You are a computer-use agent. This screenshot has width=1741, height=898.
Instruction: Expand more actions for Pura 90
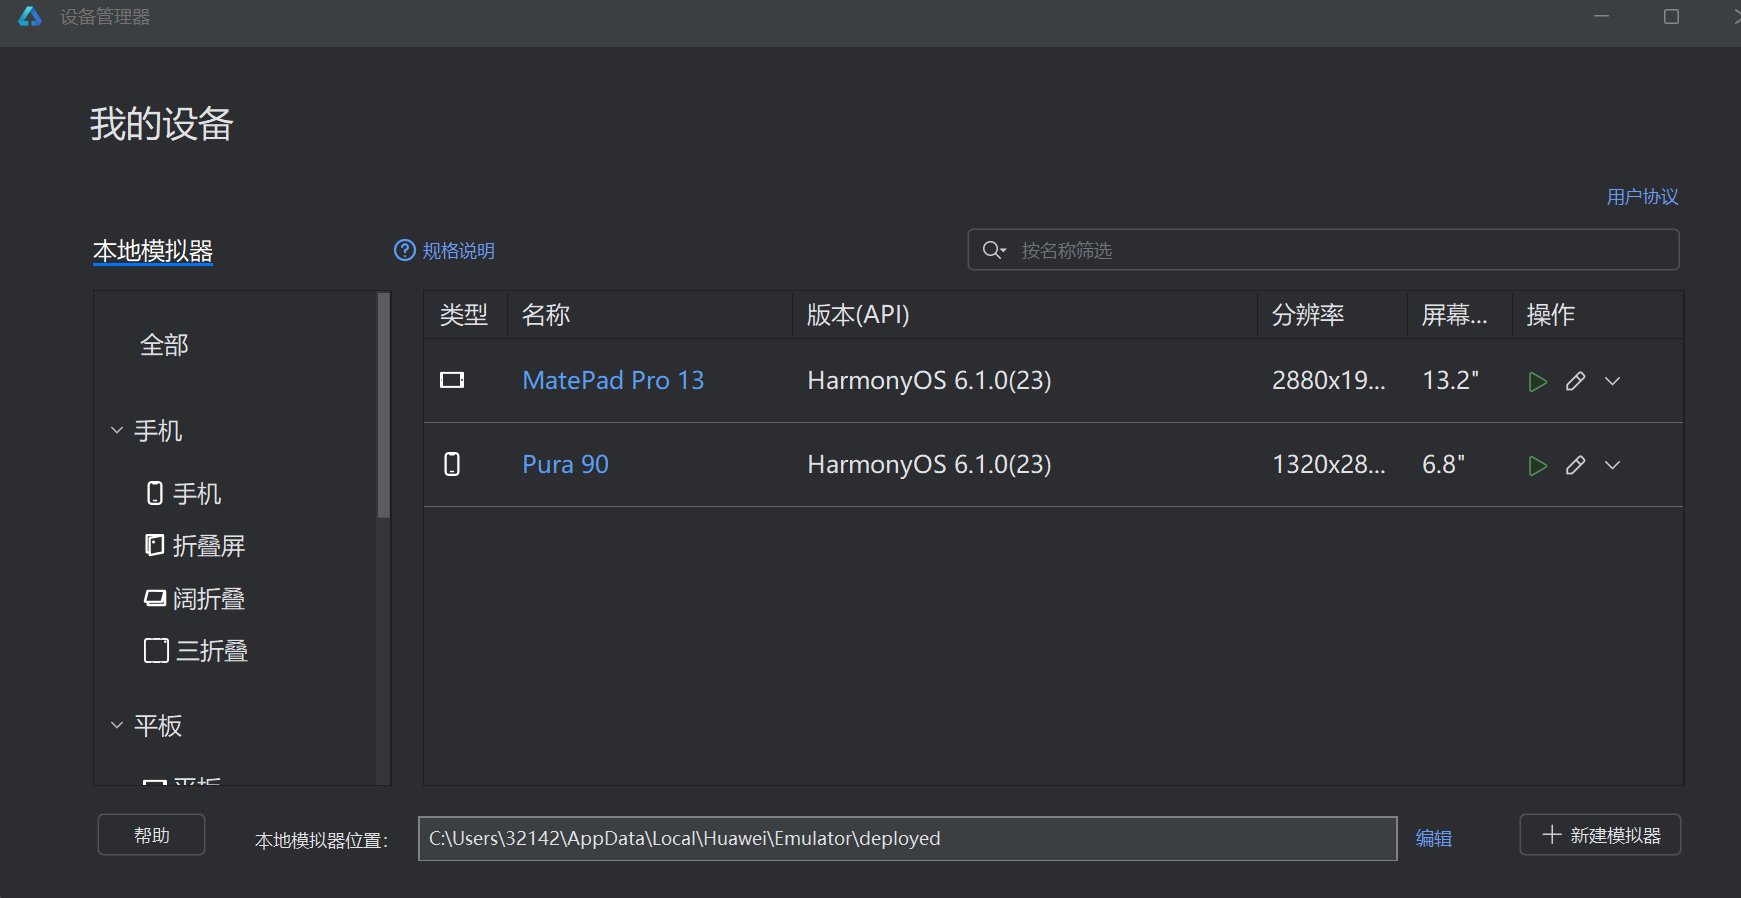tap(1613, 465)
